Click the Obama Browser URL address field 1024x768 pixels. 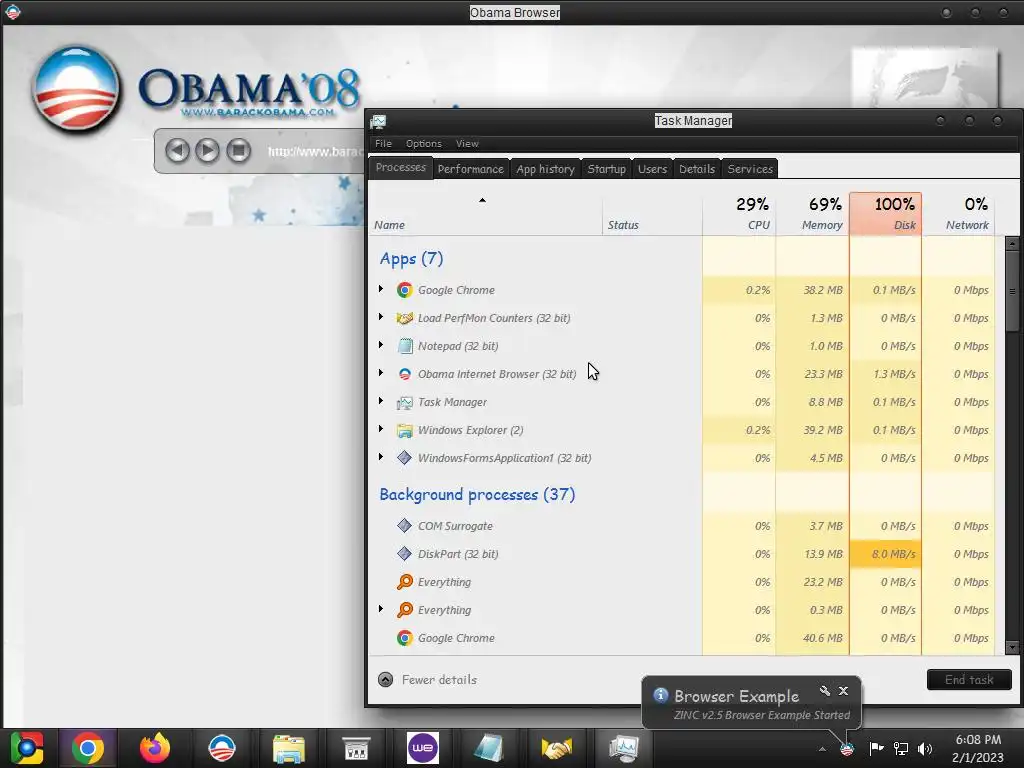pos(315,152)
